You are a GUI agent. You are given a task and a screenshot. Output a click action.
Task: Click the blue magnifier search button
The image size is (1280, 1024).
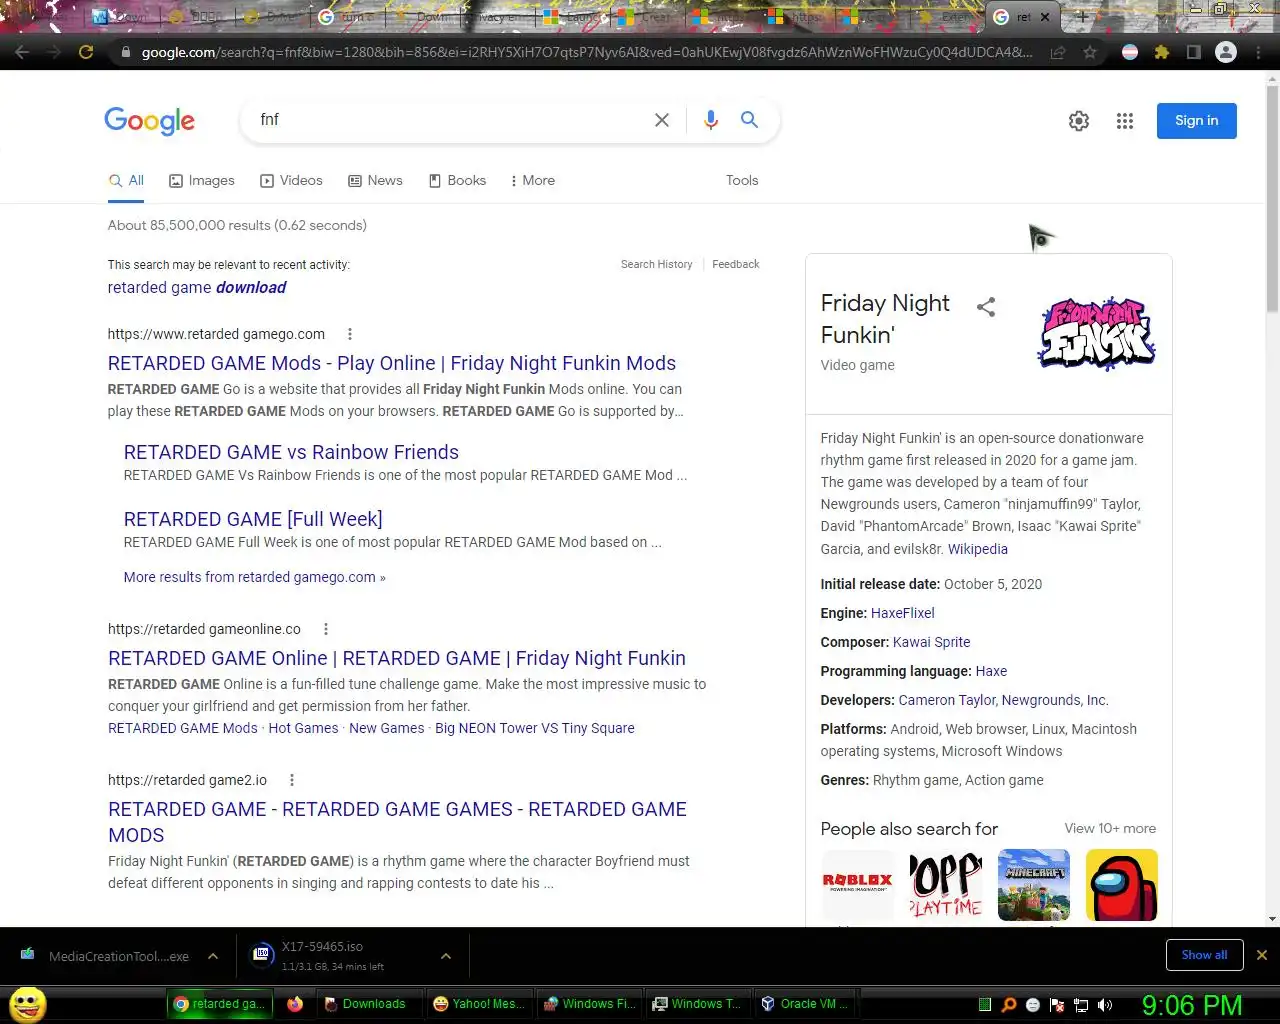749,120
